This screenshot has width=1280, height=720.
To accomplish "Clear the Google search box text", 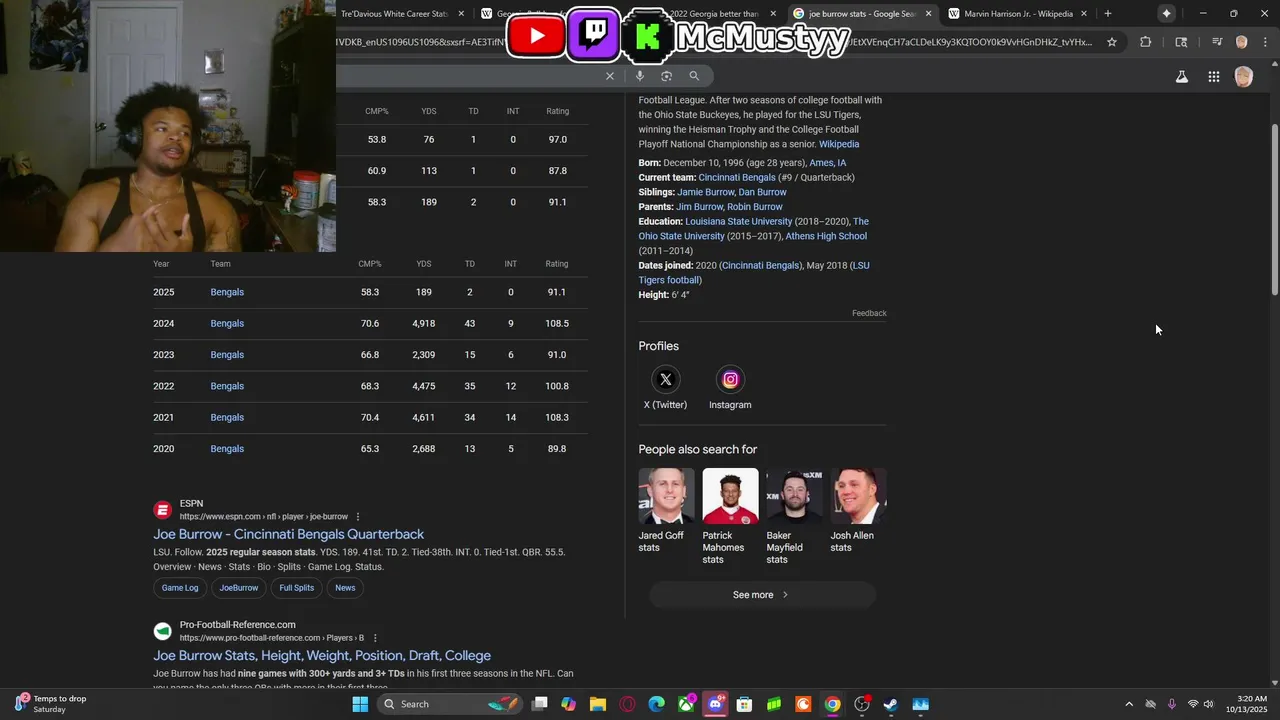I will (609, 76).
